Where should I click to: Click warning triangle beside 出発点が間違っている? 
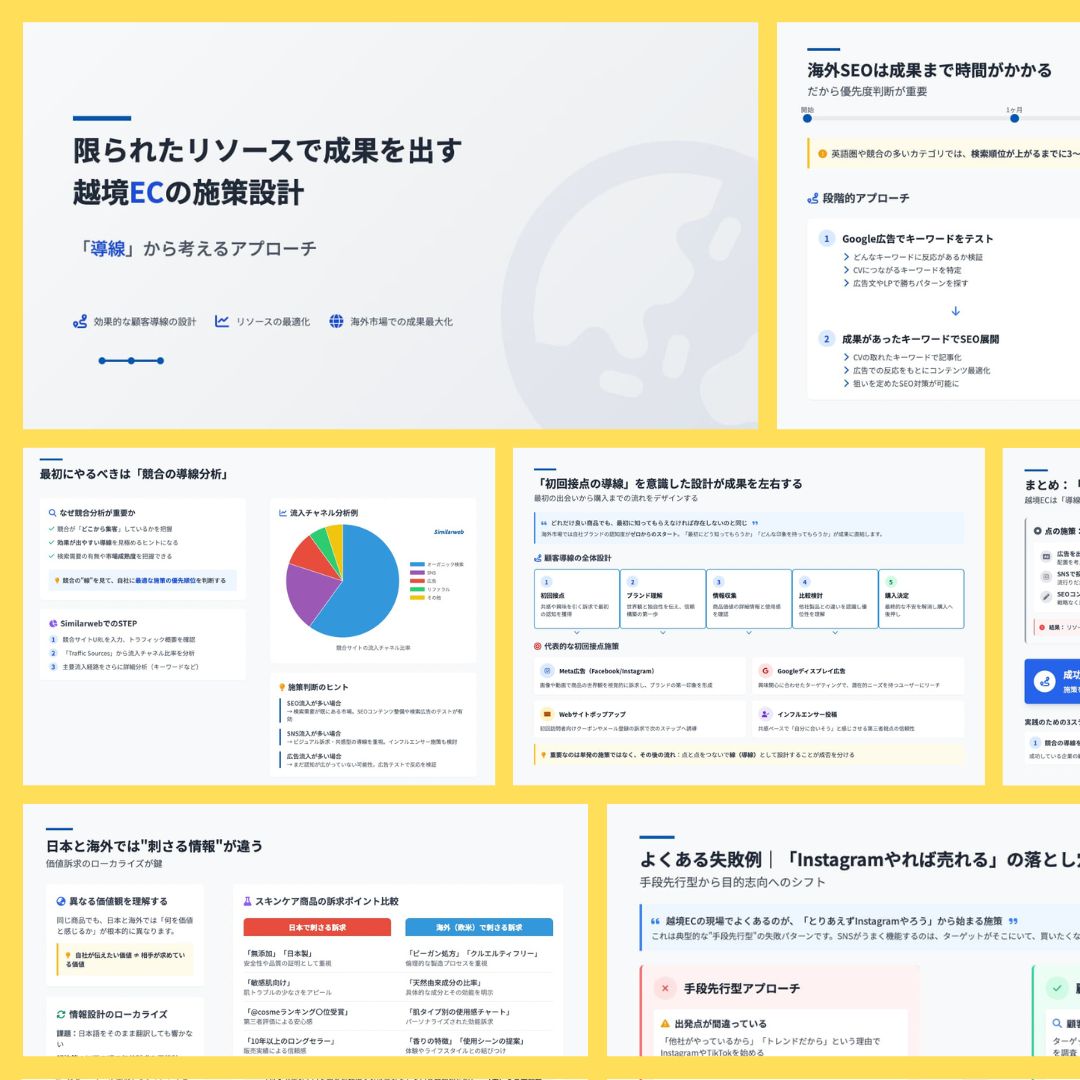pos(665,1024)
